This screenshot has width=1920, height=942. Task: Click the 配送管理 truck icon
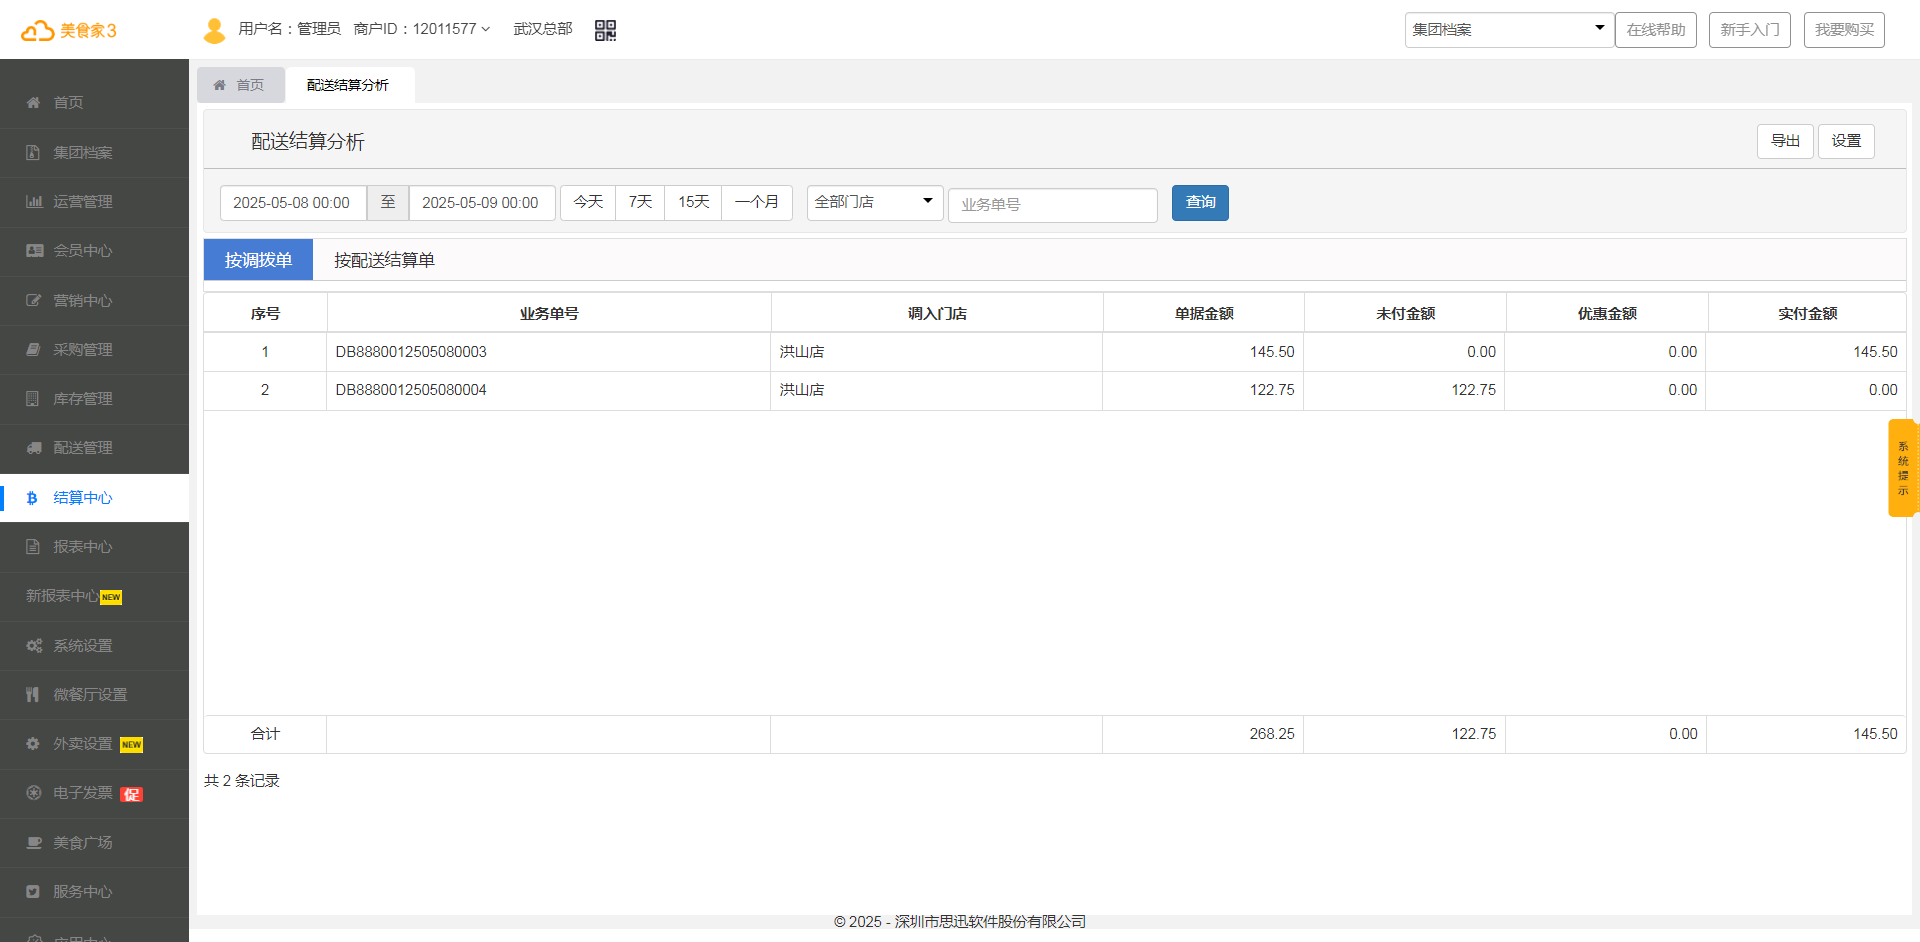(34, 447)
